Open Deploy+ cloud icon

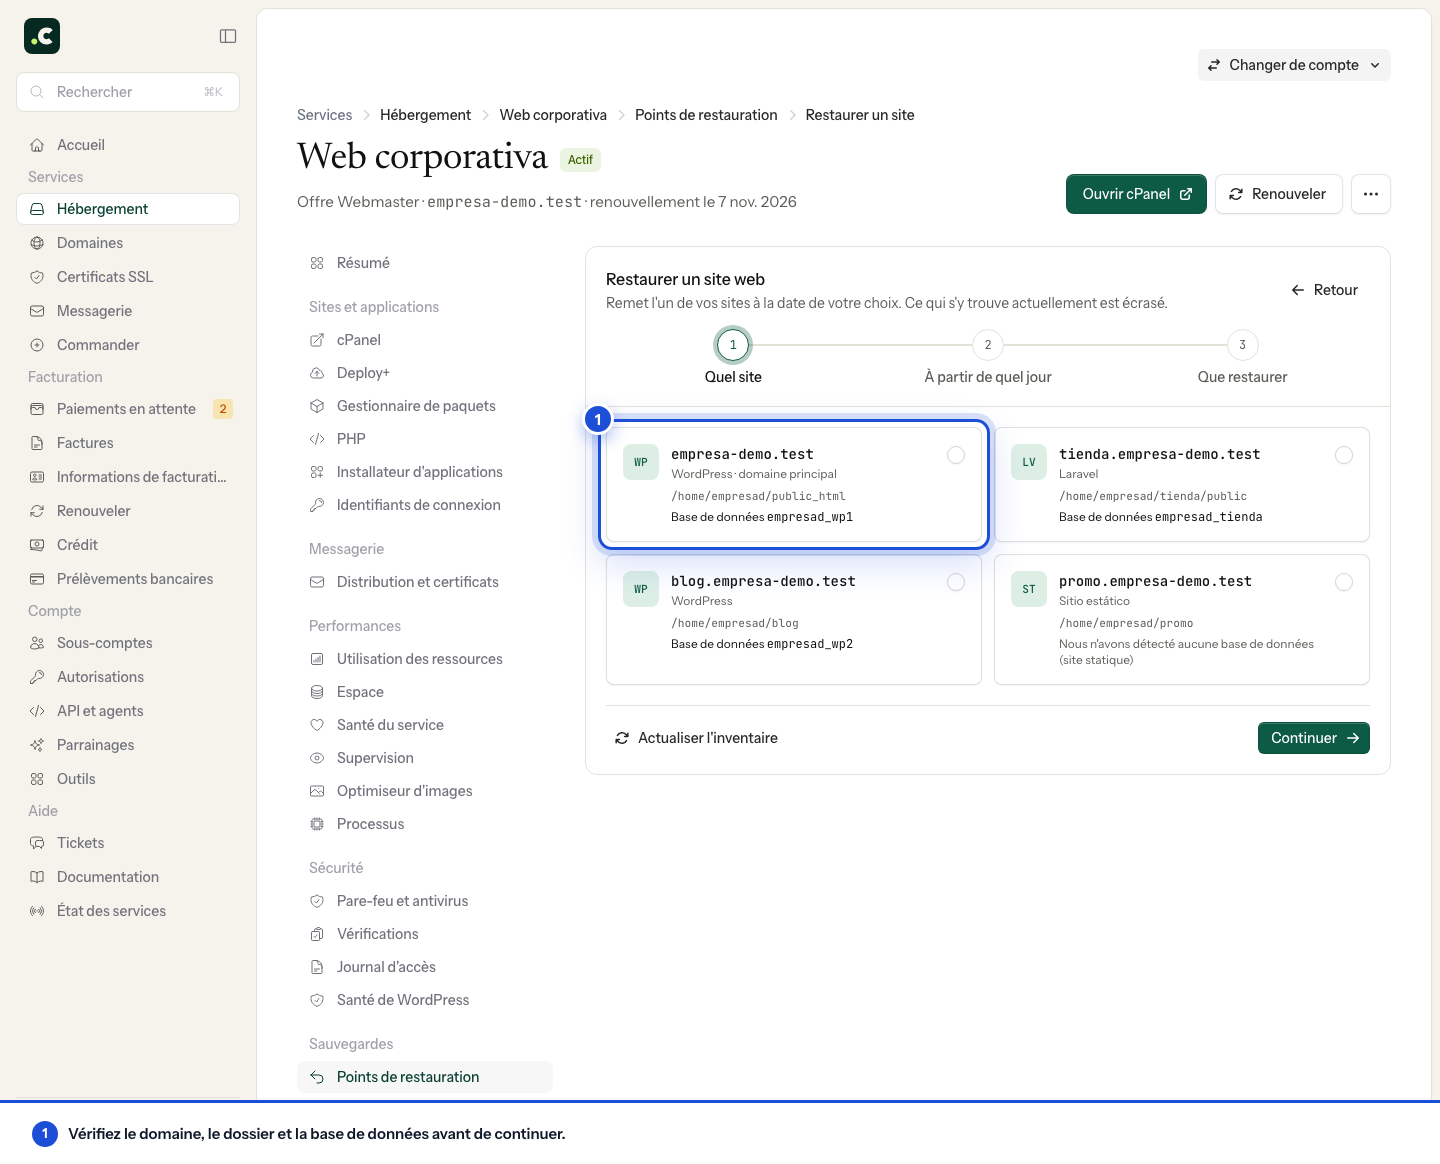point(317,373)
